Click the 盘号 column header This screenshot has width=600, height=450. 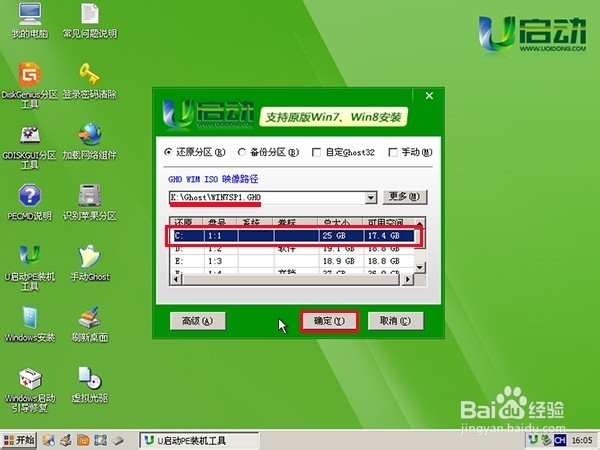(221, 222)
